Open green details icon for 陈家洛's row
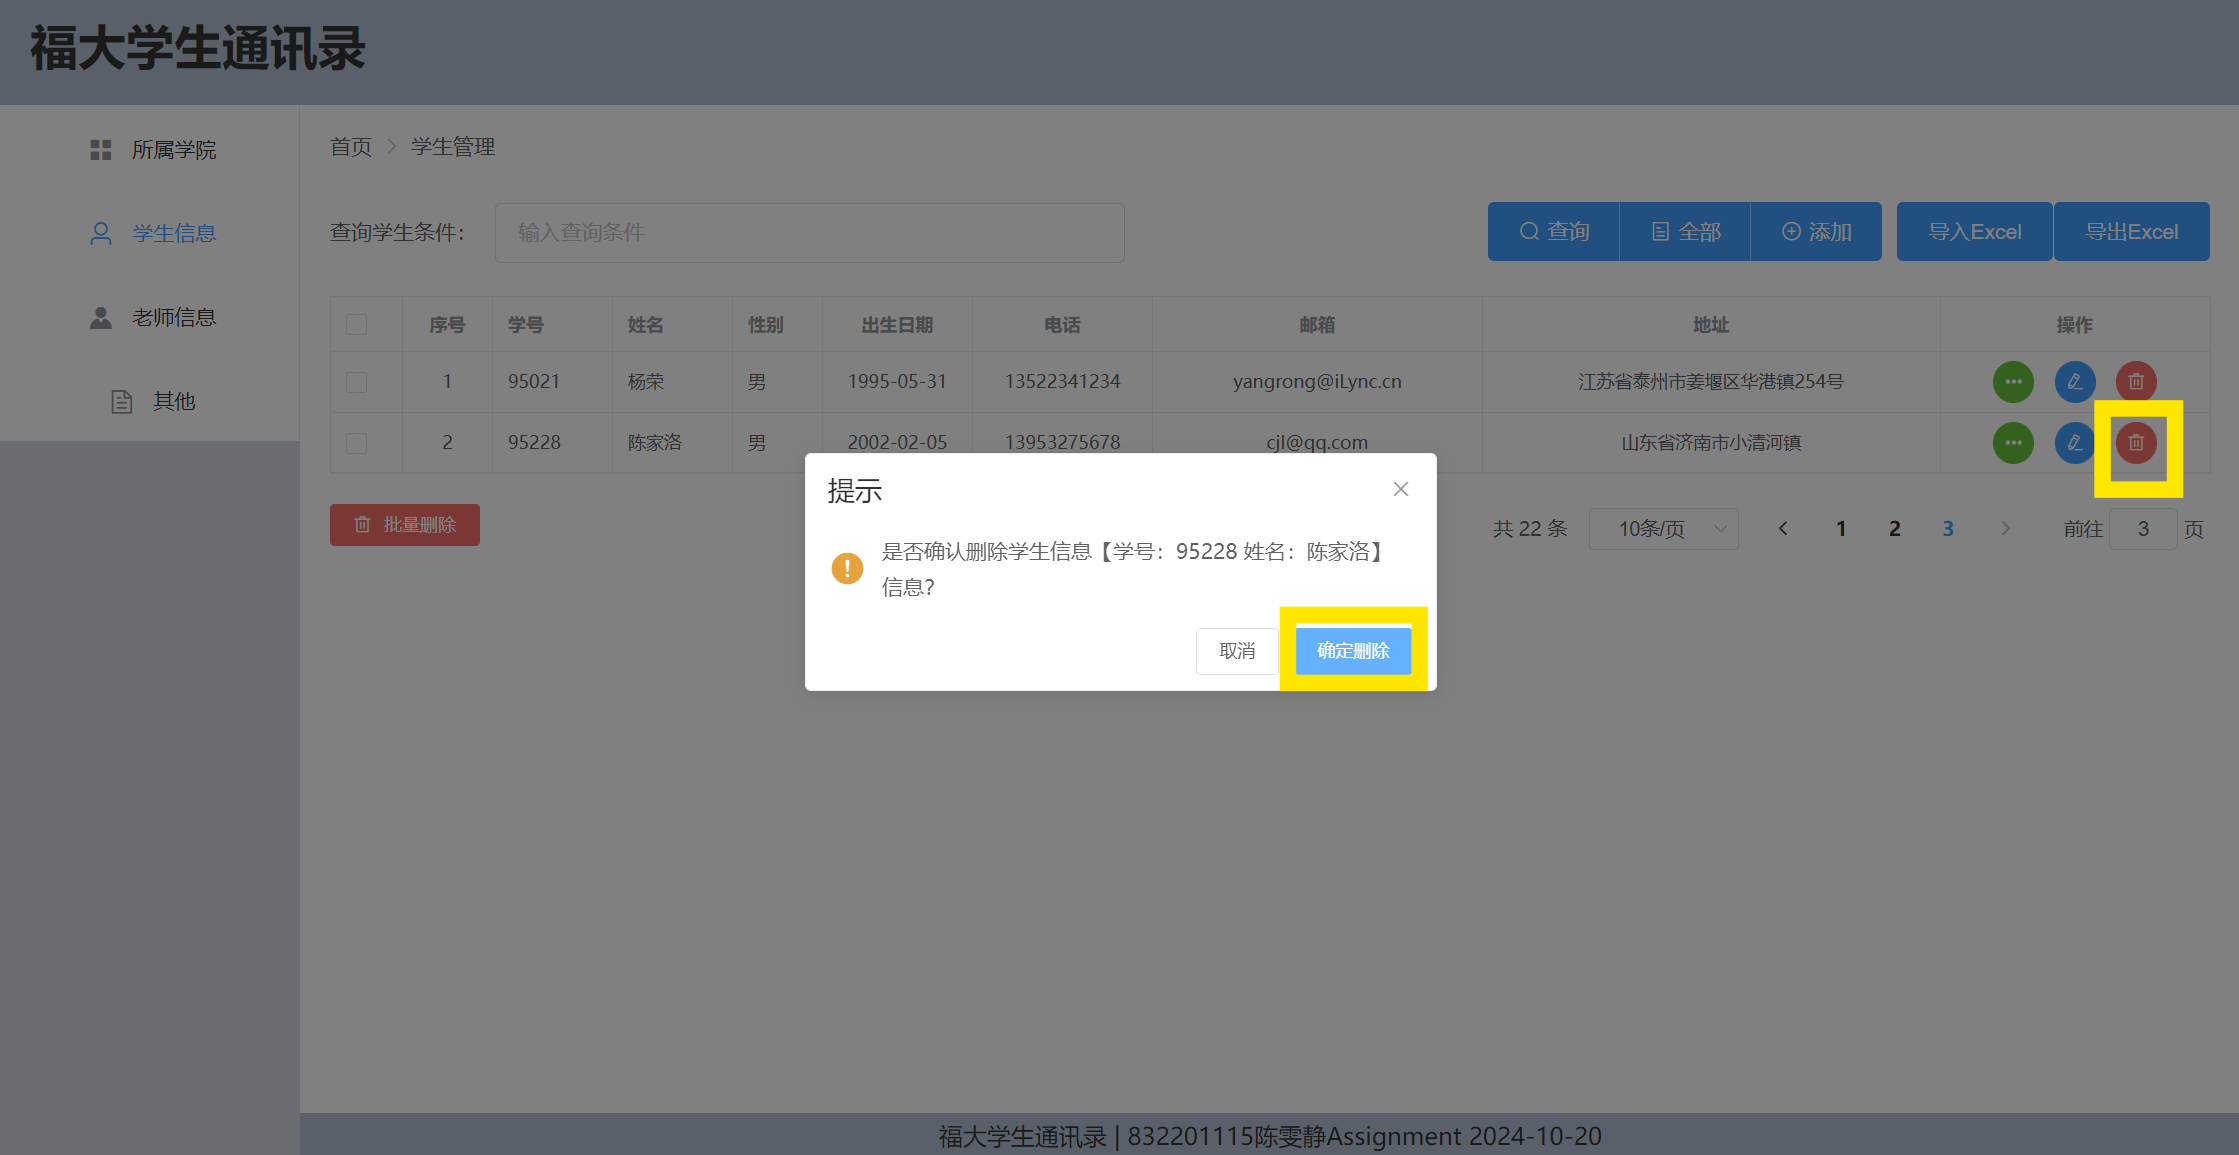Viewport: 2239px width, 1155px height. pos(2013,443)
